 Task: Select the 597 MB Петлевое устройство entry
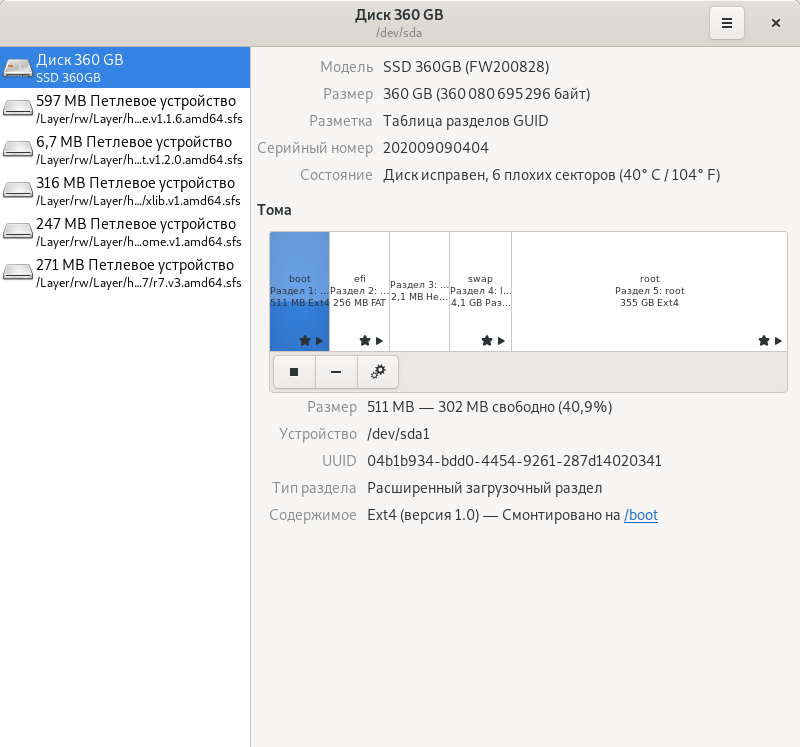[x=135, y=109]
